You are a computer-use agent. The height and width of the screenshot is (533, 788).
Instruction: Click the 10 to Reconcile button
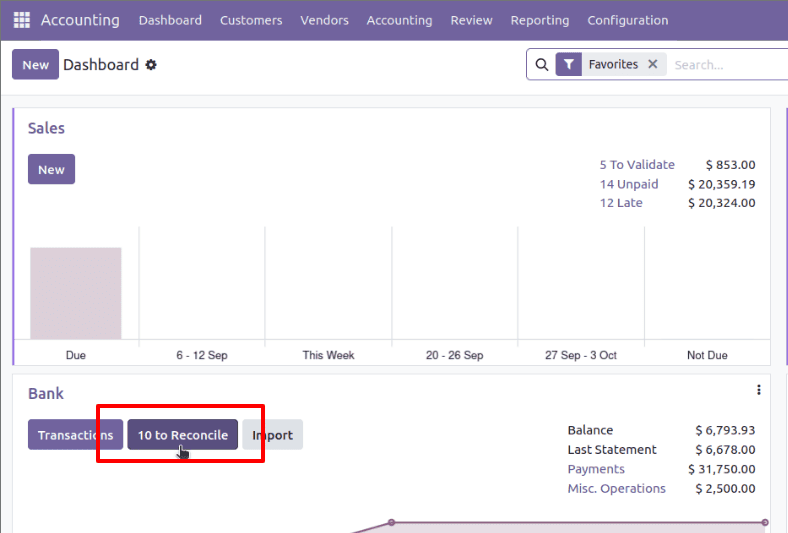click(x=183, y=435)
